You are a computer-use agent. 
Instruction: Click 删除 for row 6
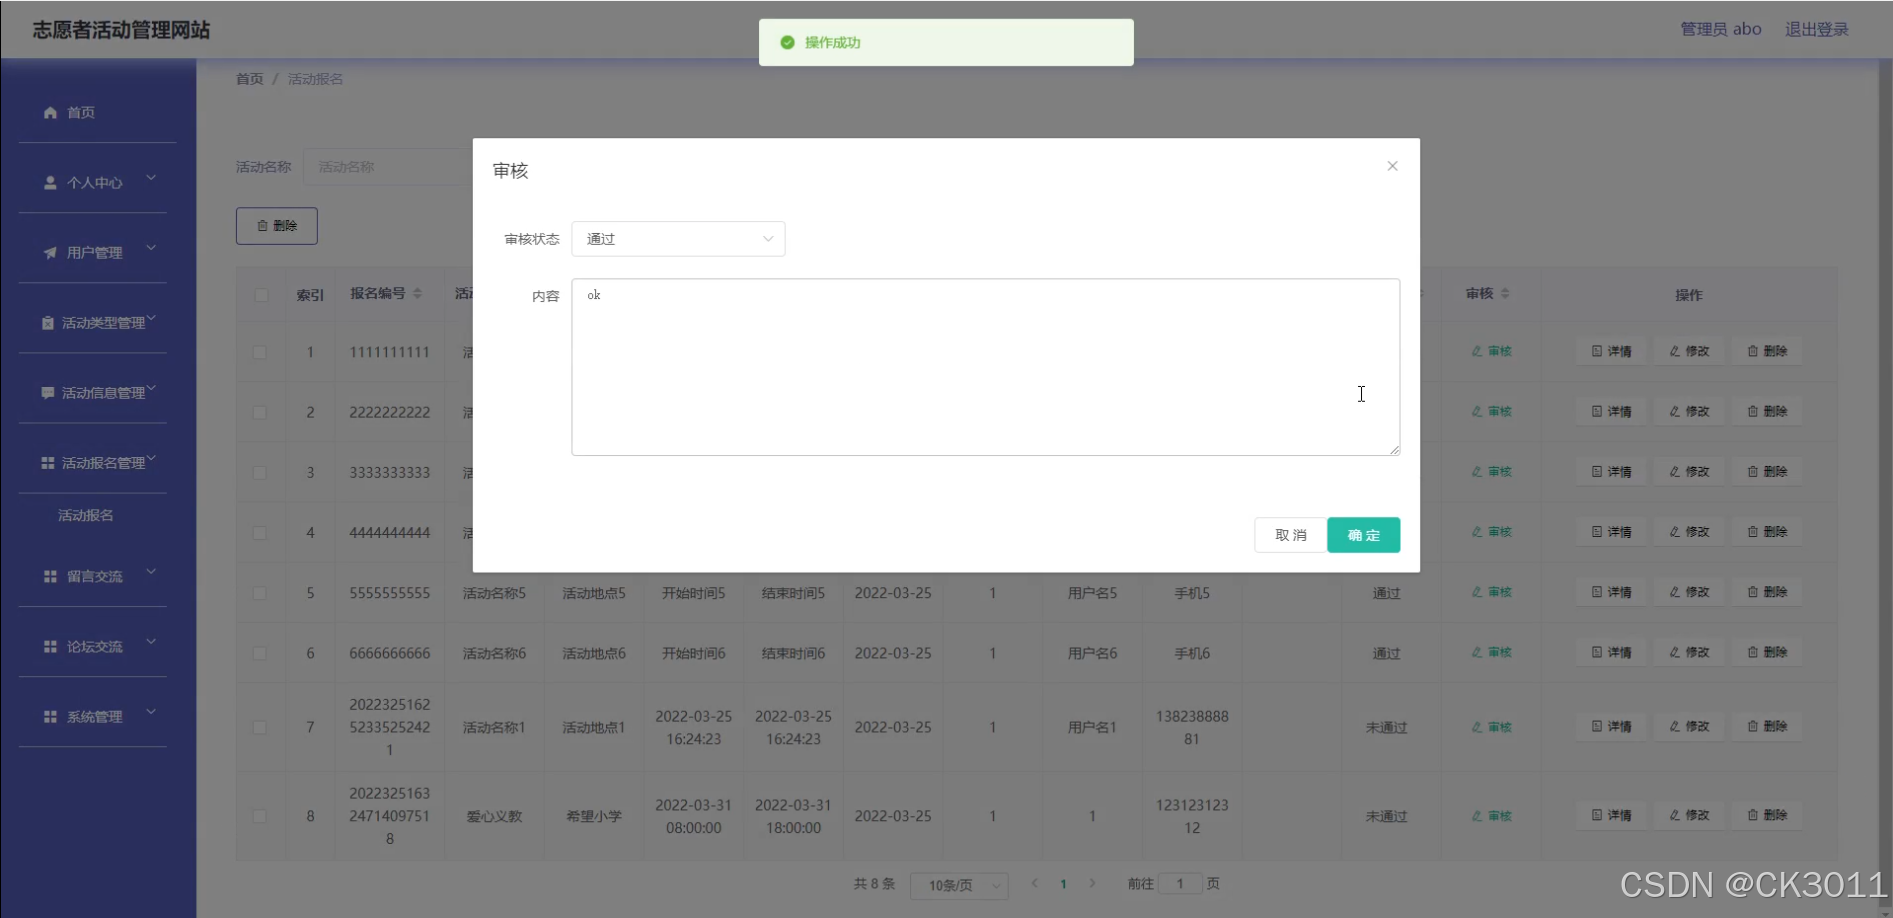point(1767,653)
